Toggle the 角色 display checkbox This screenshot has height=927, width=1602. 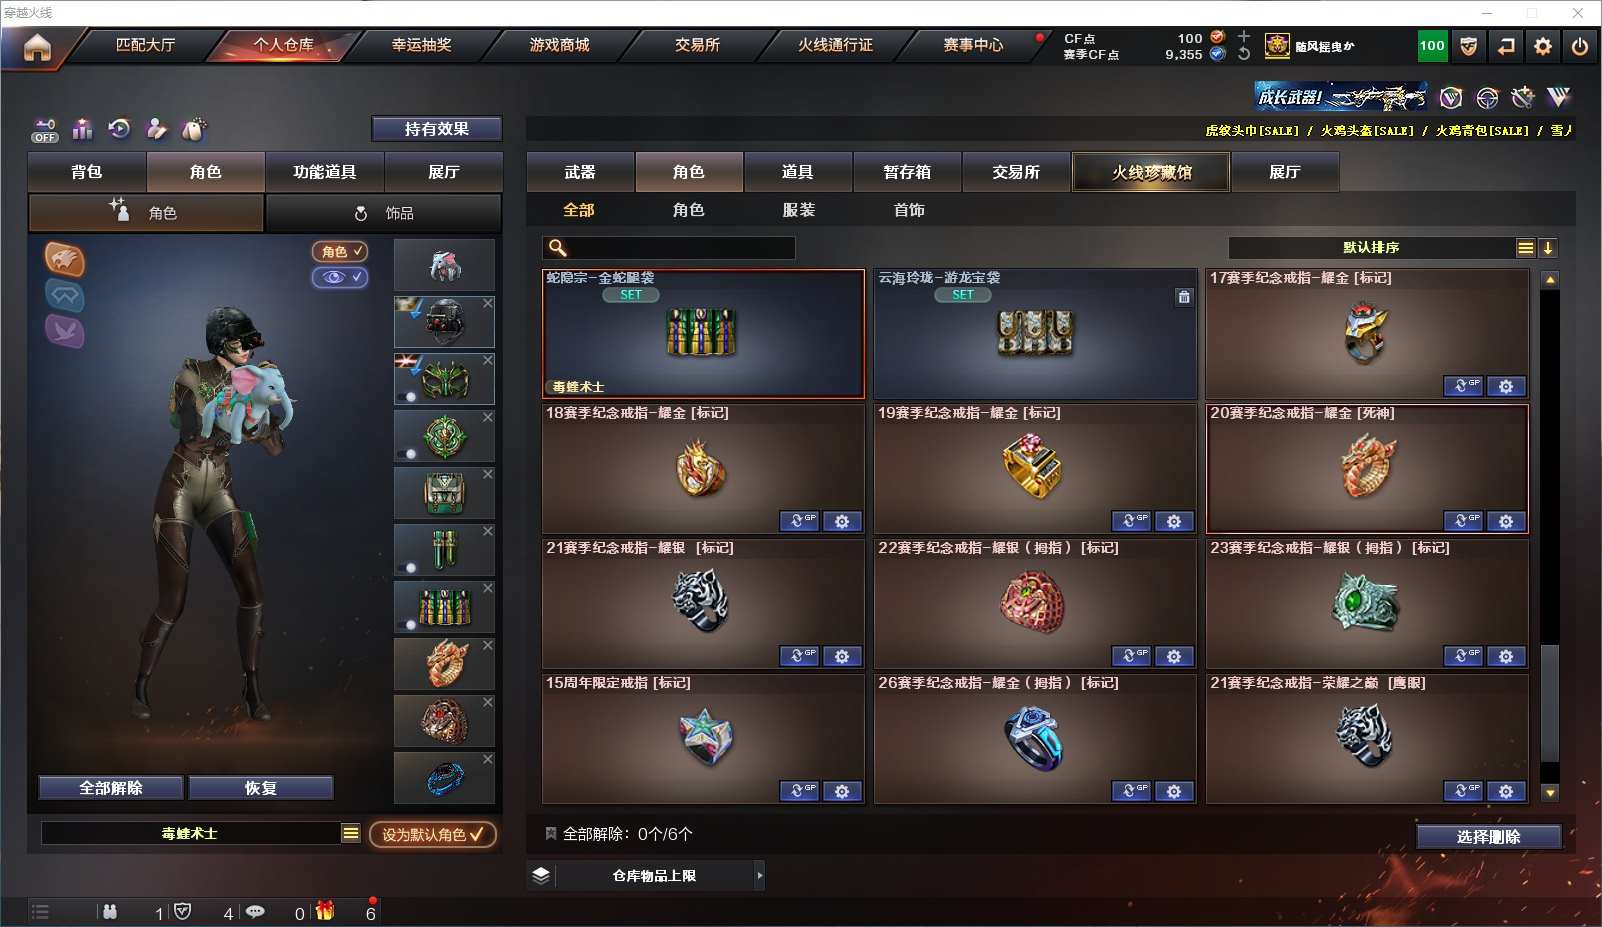pos(340,252)
